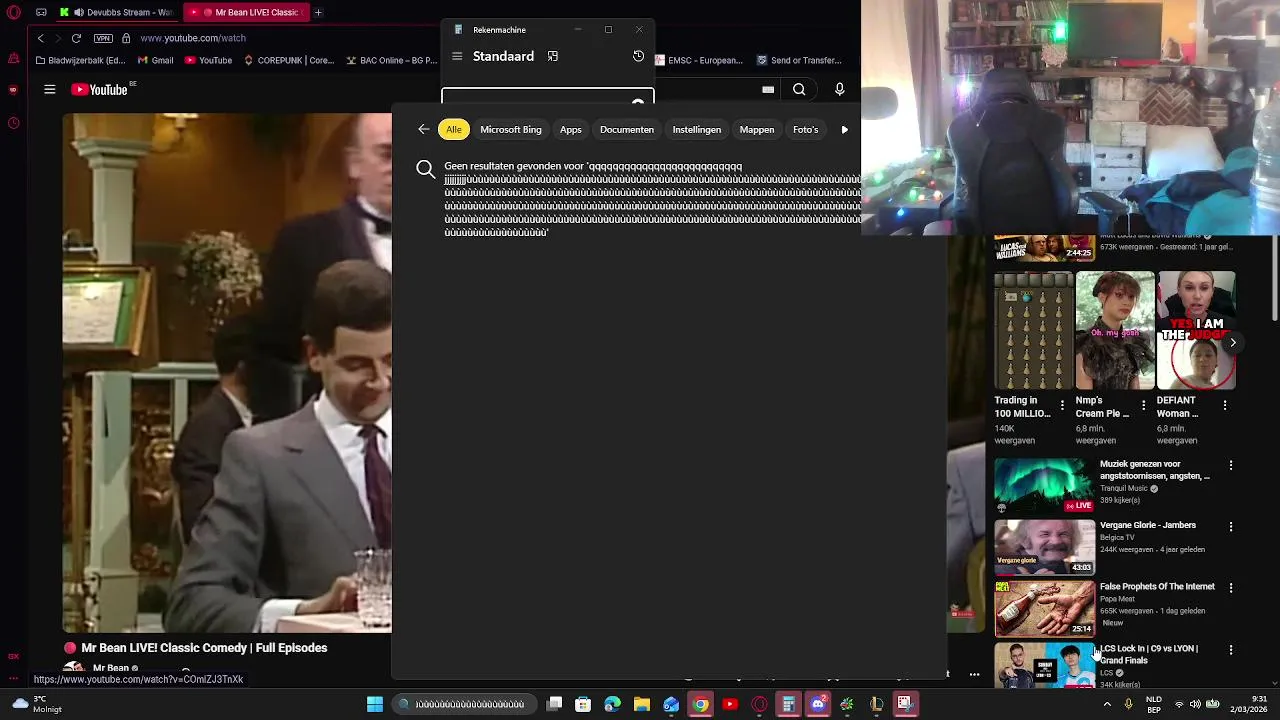
Task: Open more options for False Prophets video
Action: pyautogui.click(x=1231, y=588)
